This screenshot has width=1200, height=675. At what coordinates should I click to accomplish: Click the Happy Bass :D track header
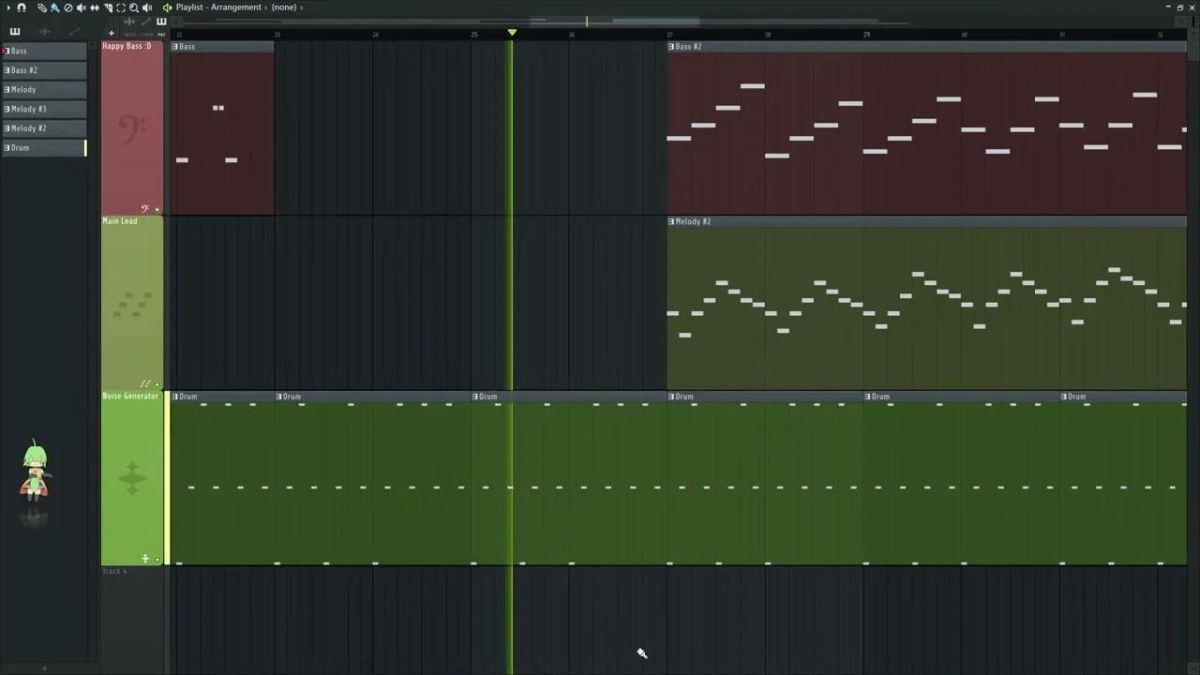[x=132, y=128]
